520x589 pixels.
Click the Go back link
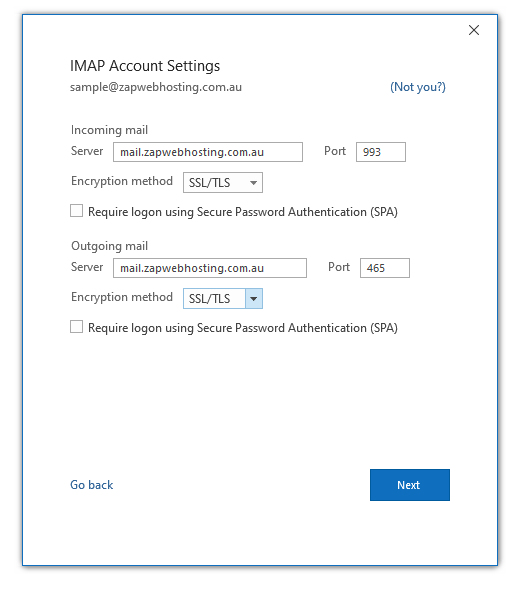(x=92, y=485)
